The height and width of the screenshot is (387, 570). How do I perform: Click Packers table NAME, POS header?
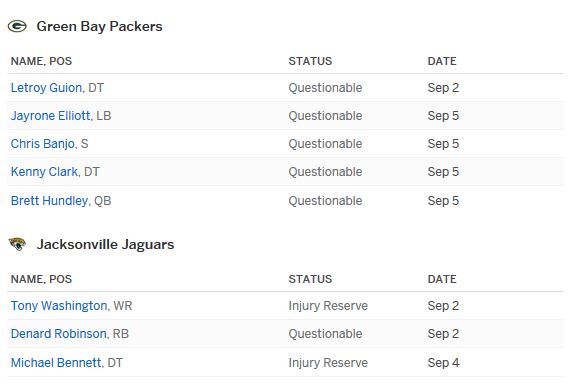41,61
